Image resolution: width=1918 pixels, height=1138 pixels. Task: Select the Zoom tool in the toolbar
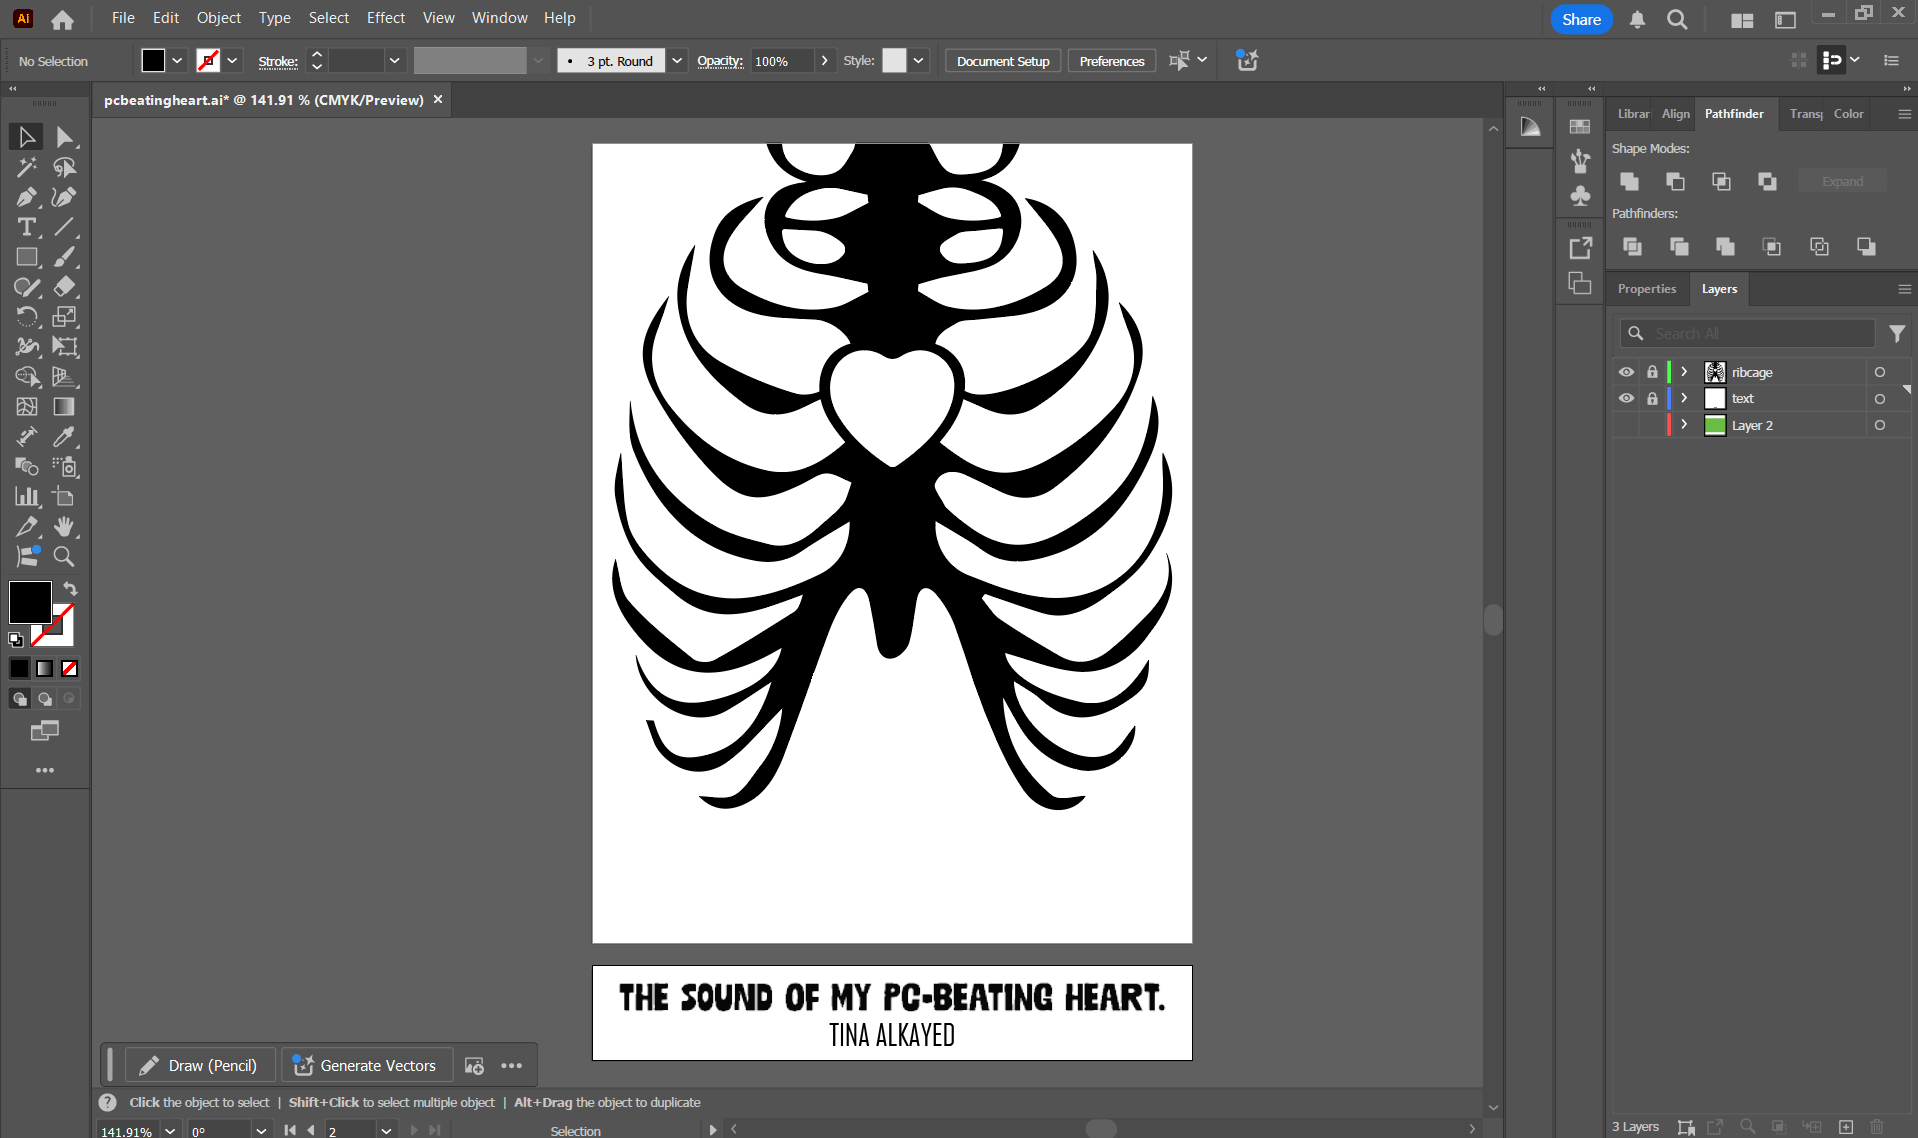[64, 557]
